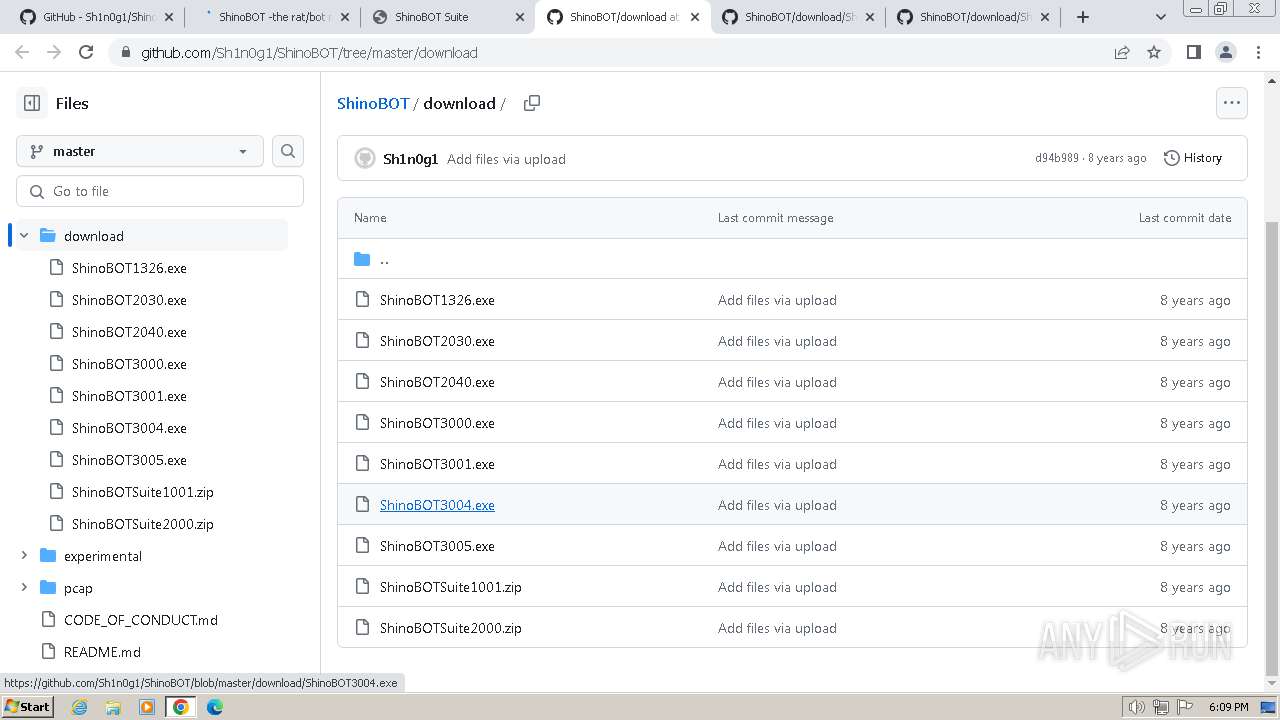The height and width of the screenshot is (720, 1280).
Task: Expand the experimental folder in tree
Action: [x=24, y=556]
